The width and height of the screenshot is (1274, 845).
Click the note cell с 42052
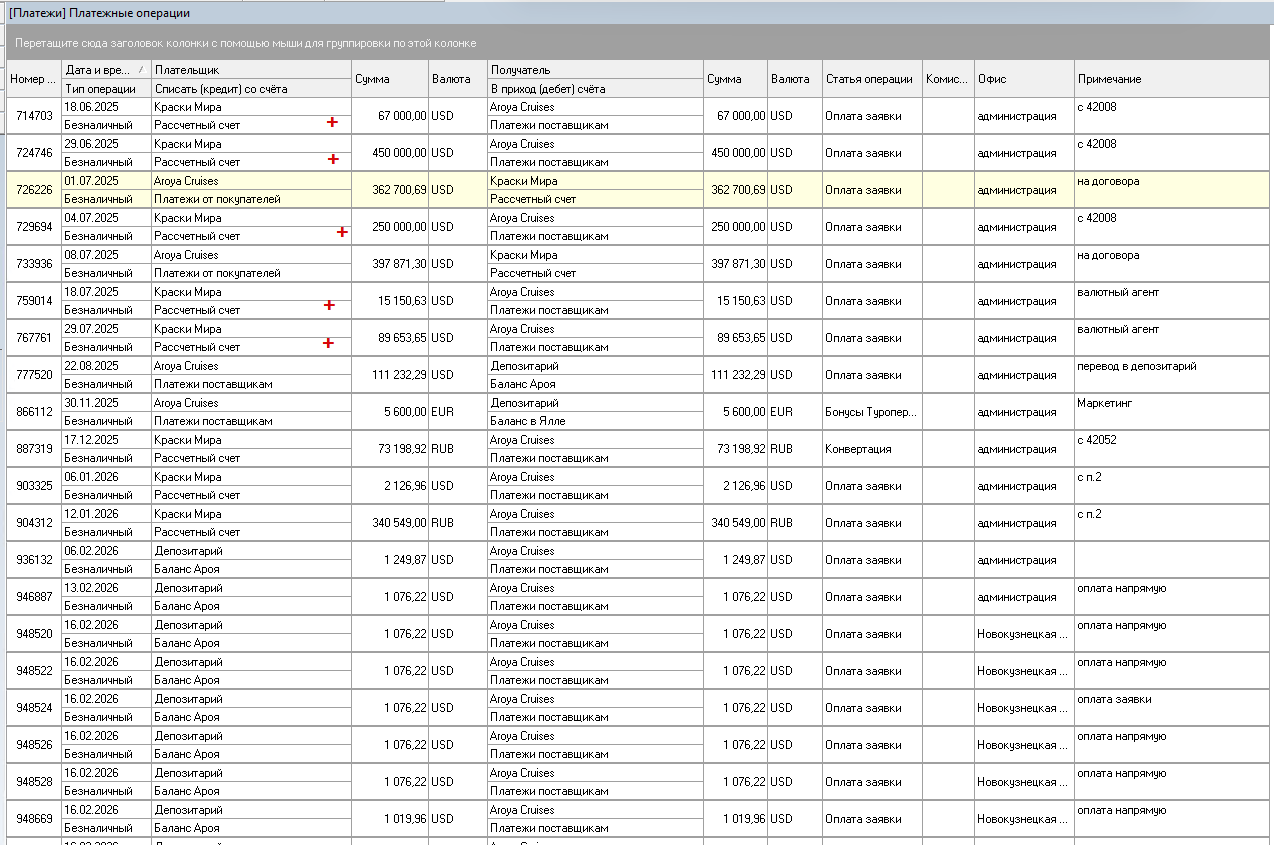point(1173,449)
